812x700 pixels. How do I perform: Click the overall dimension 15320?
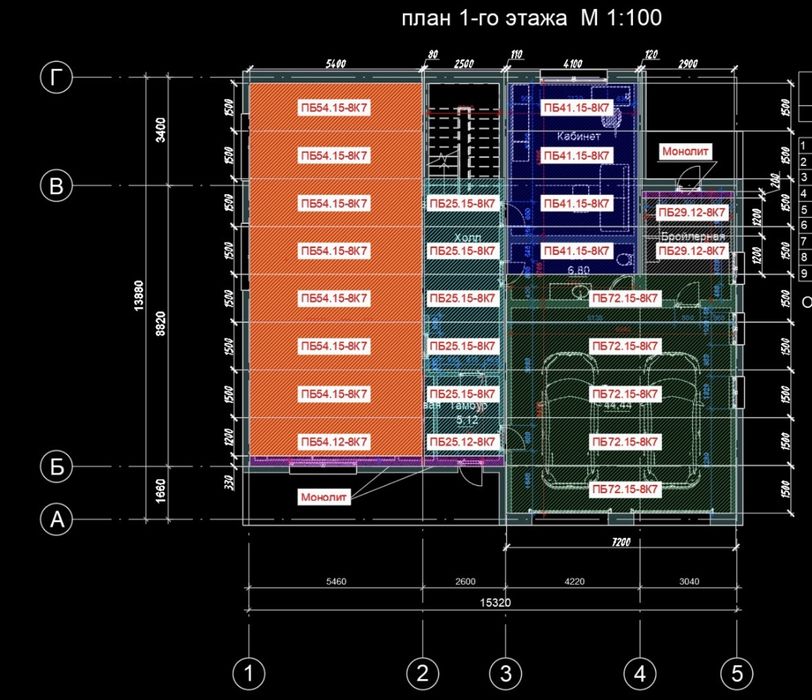click(x=495, y=603)
